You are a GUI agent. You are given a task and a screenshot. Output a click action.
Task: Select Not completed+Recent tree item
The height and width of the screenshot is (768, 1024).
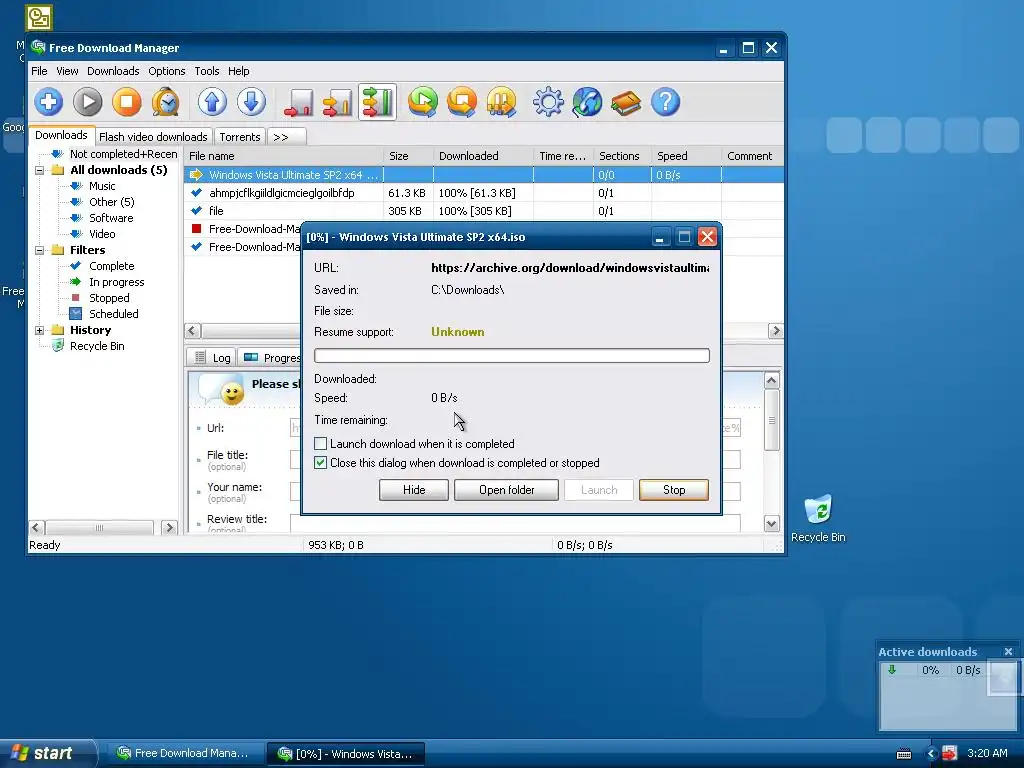click(123, 154)
